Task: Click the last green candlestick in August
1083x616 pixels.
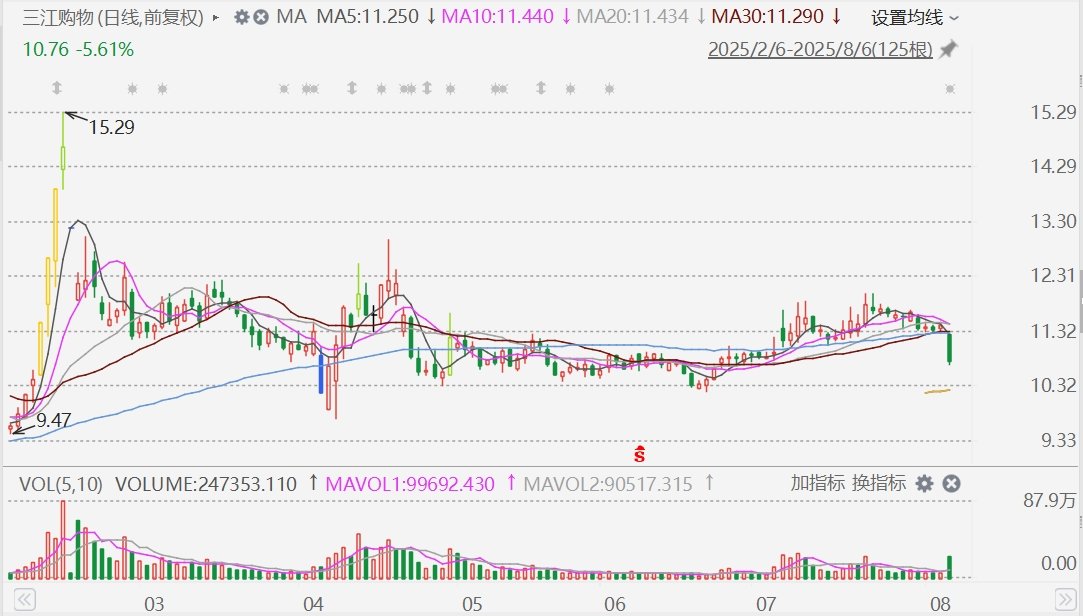Action: 949,348
